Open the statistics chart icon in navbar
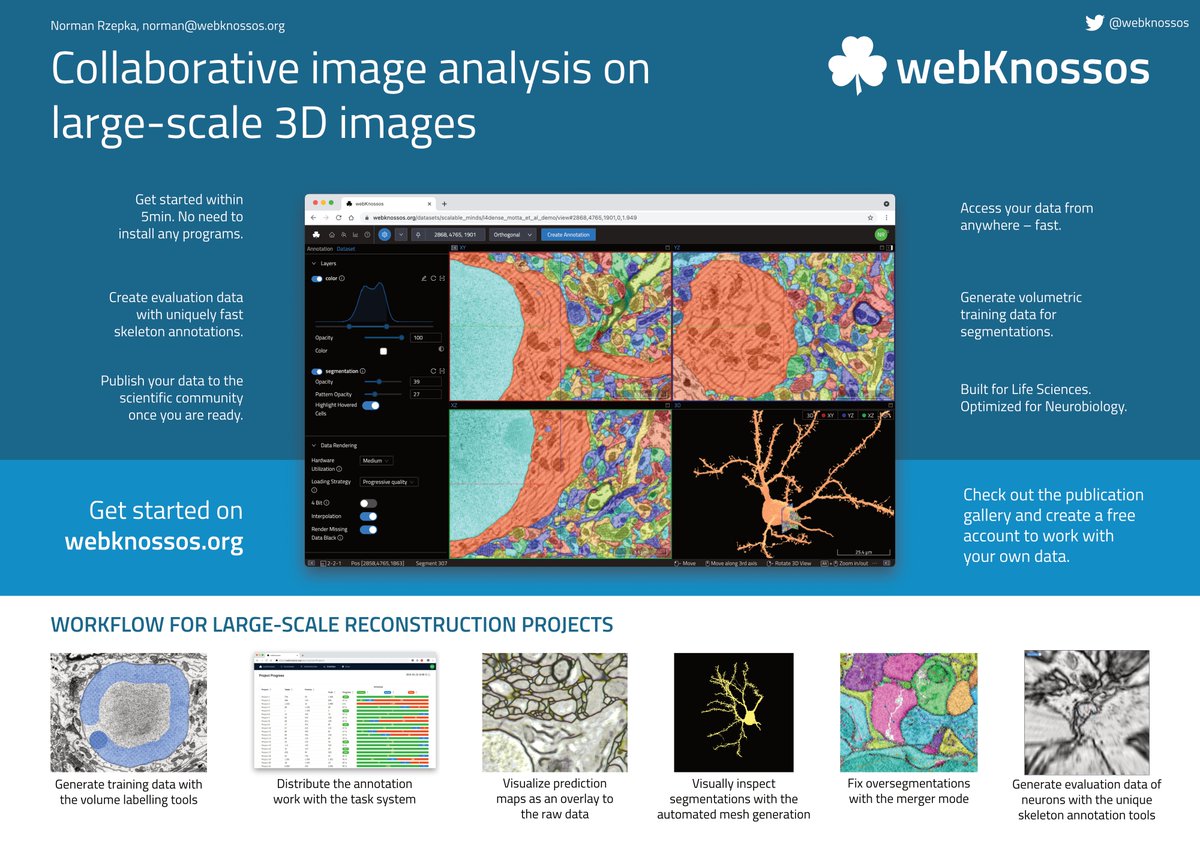Viewport: 1200px width, 848px height. (x=356, y=235)
